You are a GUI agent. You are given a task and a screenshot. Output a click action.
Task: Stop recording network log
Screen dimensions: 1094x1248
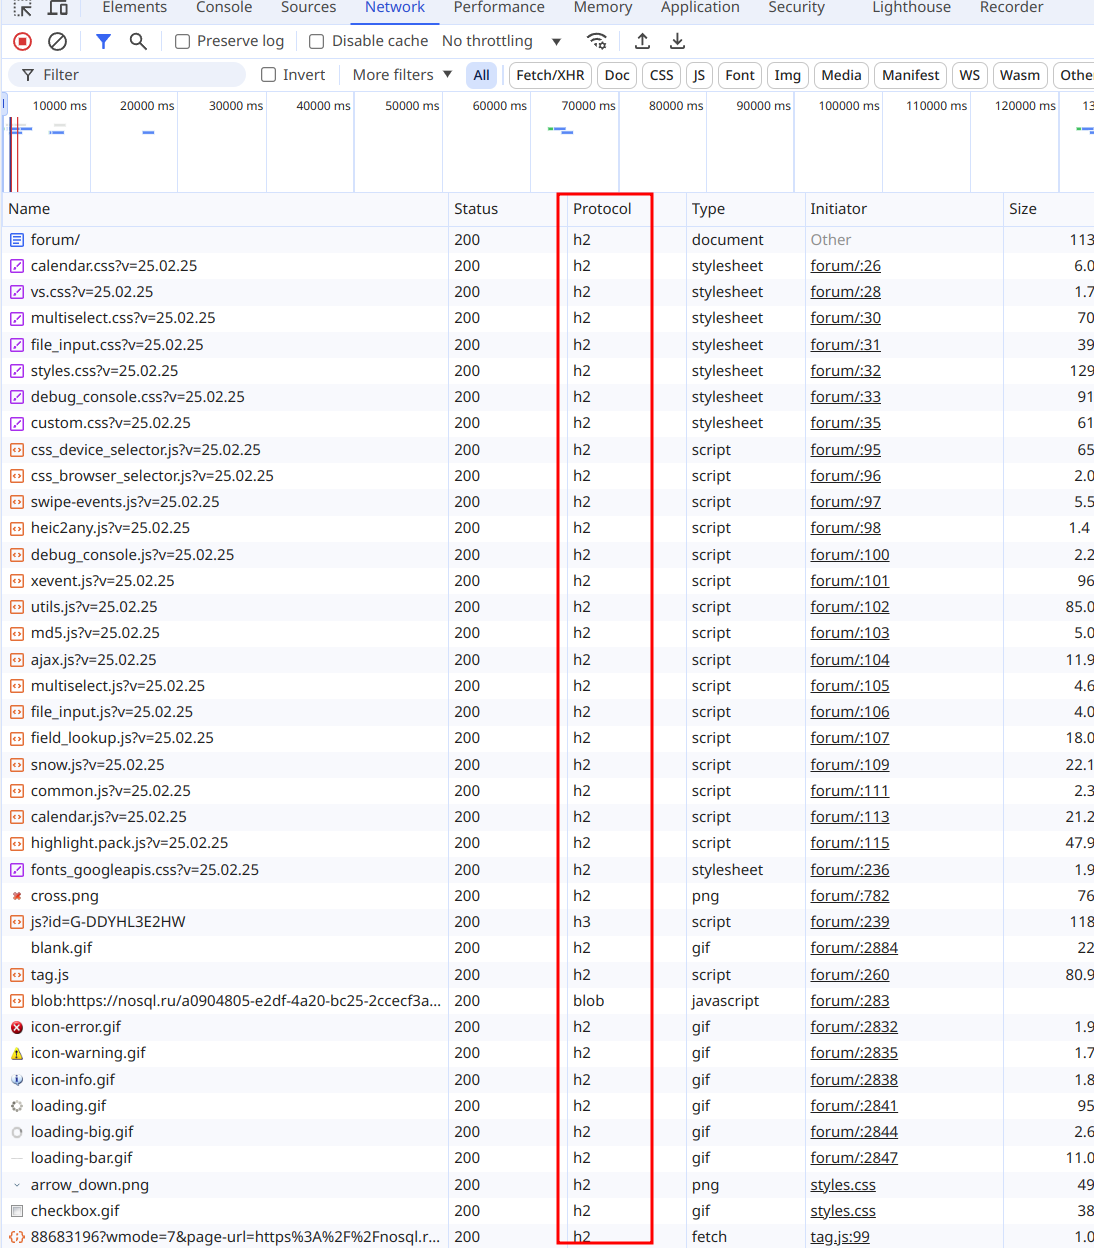click(22, 41)
